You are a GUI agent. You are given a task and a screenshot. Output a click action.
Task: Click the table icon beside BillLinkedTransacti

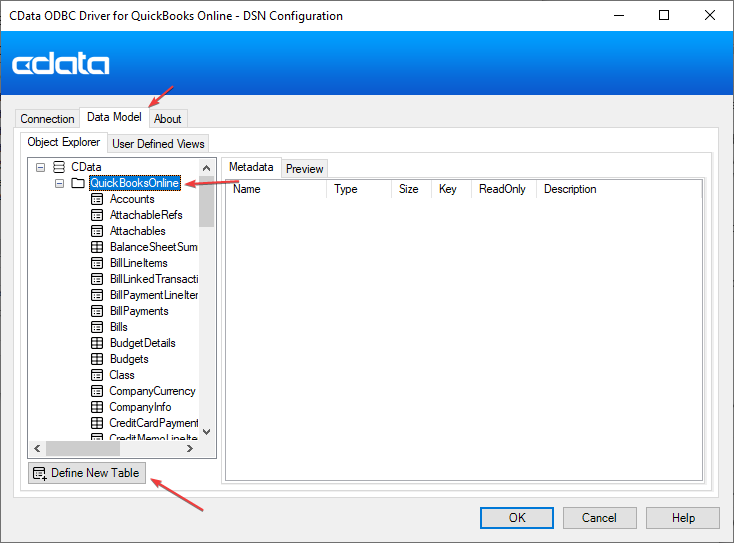click(x=97, y=279)
